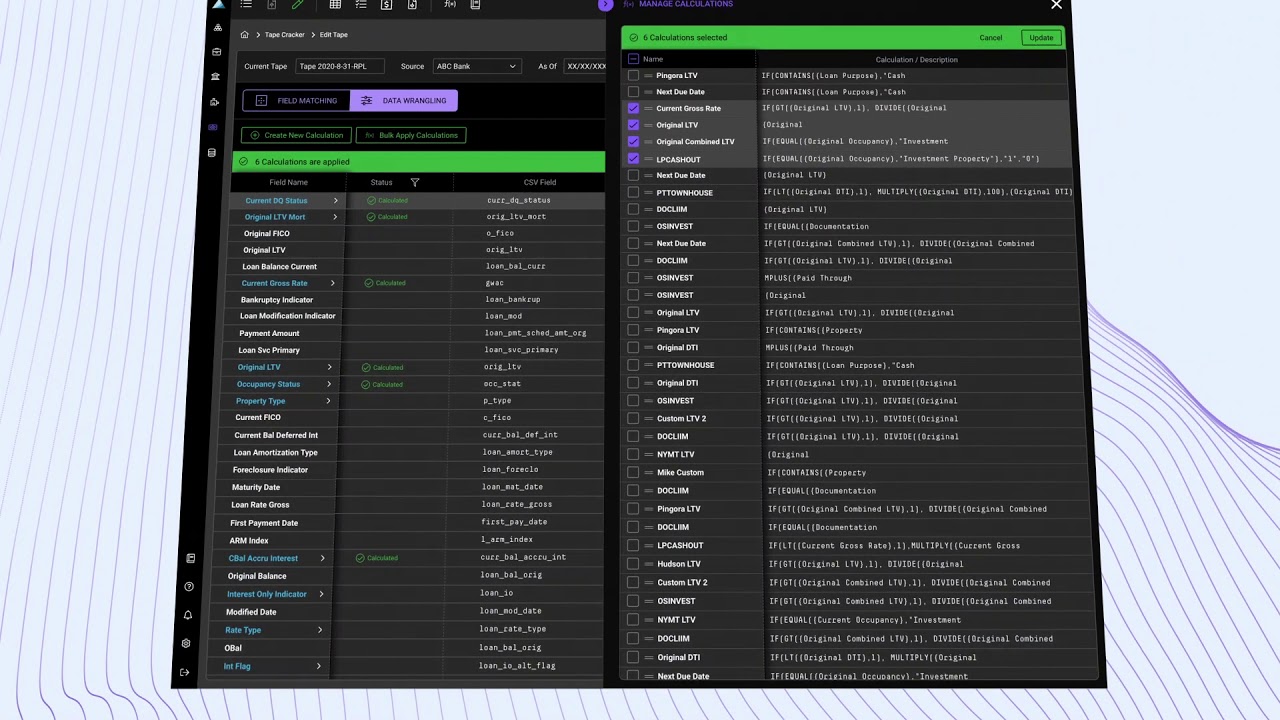Expand the Current DQ Status field row
This screenshot has width=1280, height=720.
(x=335, y=201)
